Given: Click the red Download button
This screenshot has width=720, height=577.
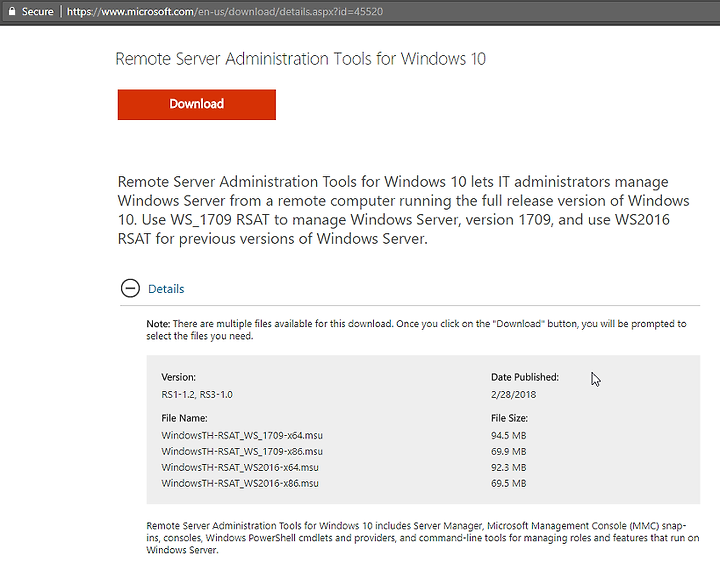Looking at the screenshot, I should click(x=197, y=105).
